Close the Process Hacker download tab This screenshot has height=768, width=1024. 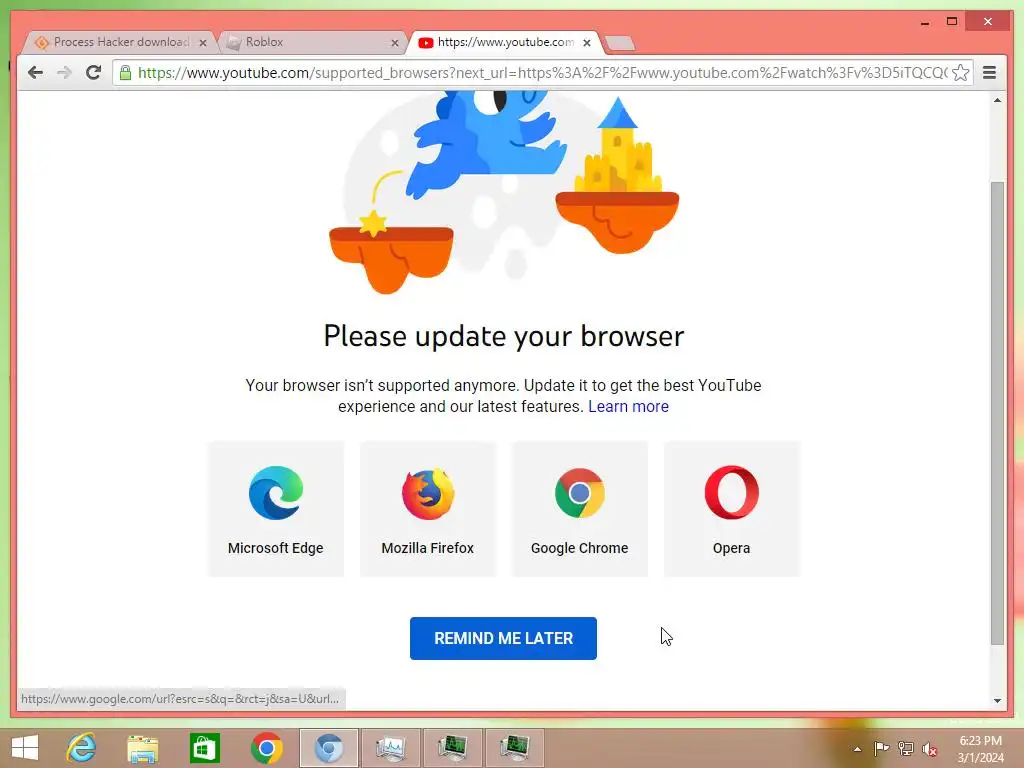203,43
